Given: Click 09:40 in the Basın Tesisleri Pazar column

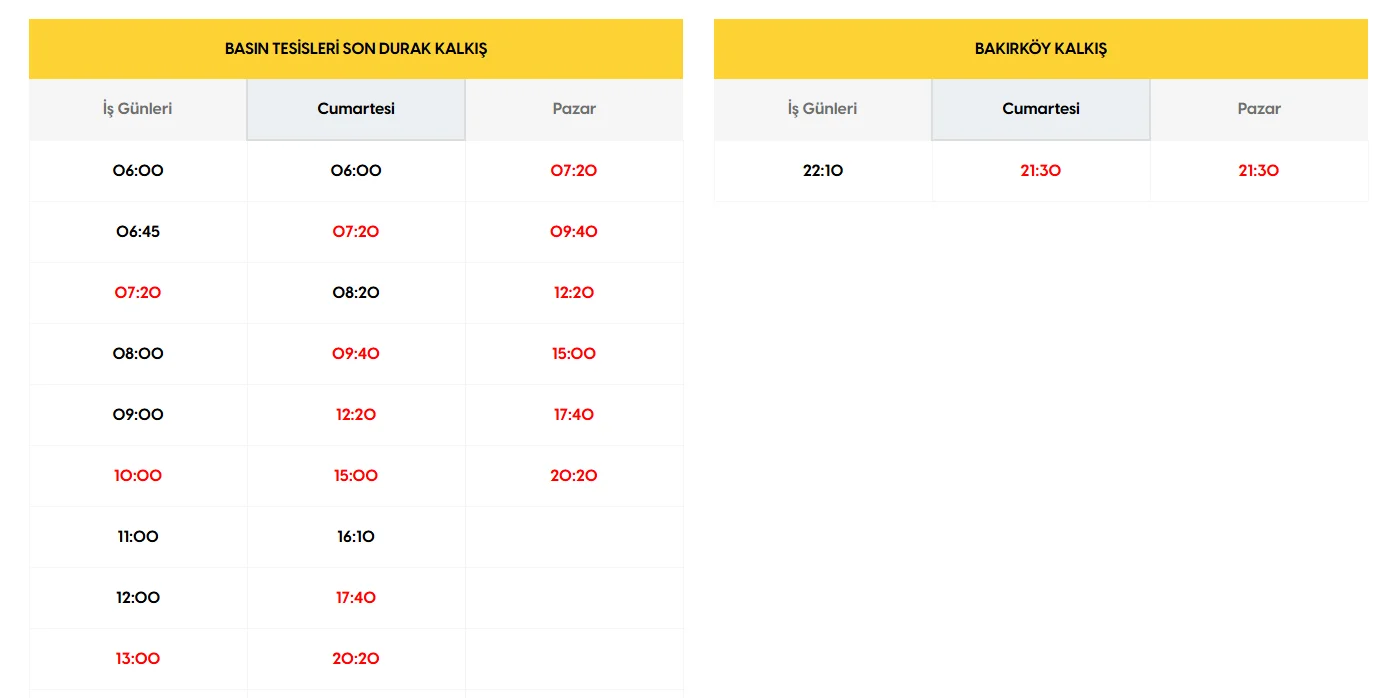Looking at the screenshot, I should coord(574,232).
